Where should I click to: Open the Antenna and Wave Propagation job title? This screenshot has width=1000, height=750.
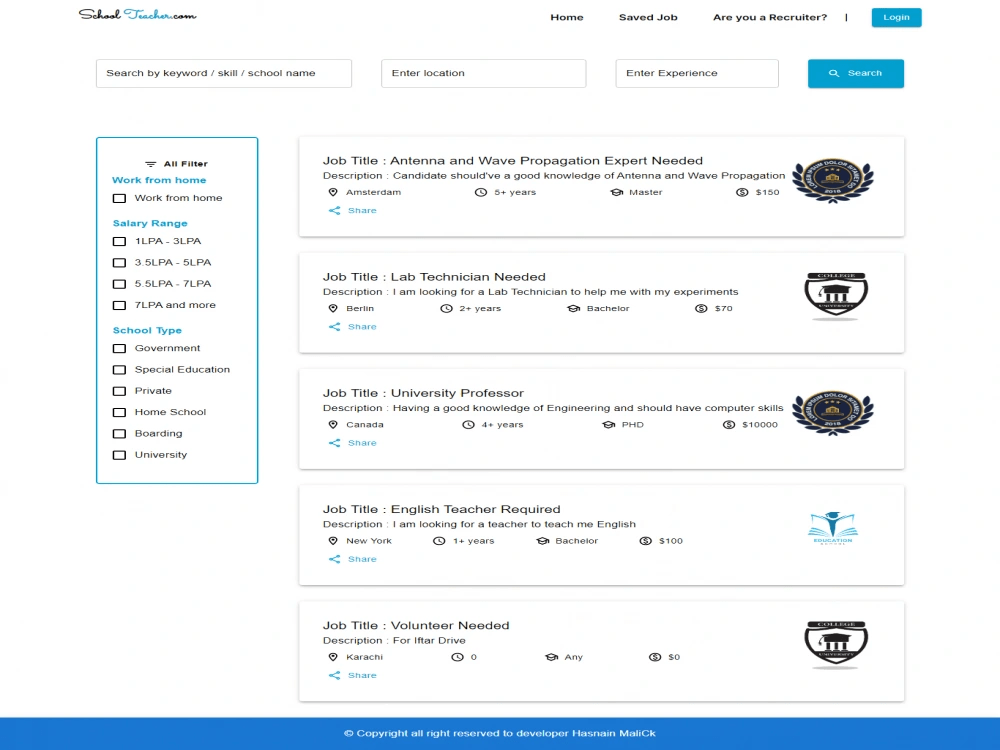pyautogui.click(x=513, y=161)
